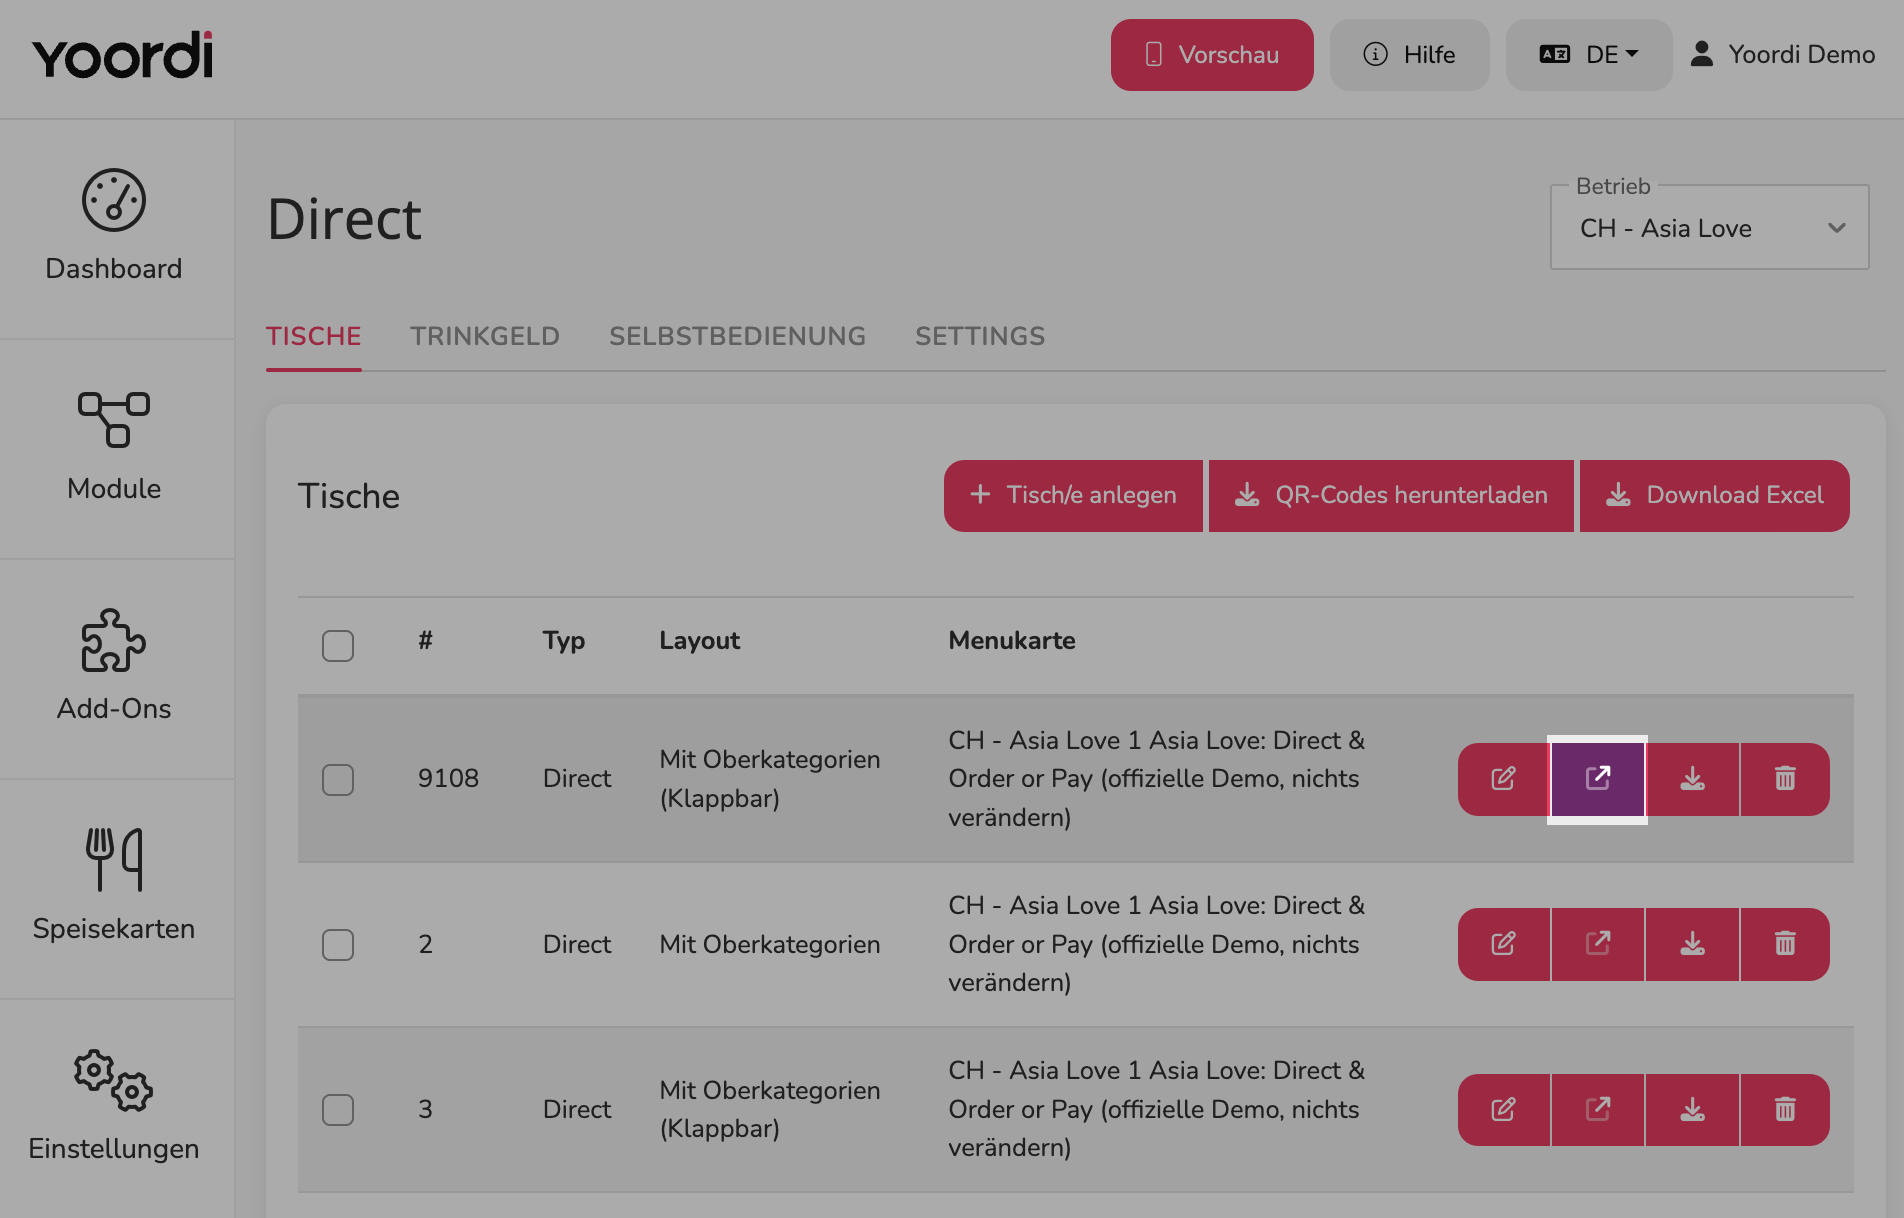Screen dimensions: 1904x1218
Task: Download QR code for table 3
Action: [1693, 1110]
